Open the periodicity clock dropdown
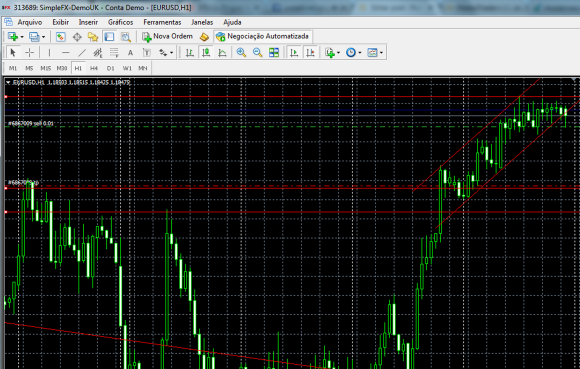 point(360,53)
